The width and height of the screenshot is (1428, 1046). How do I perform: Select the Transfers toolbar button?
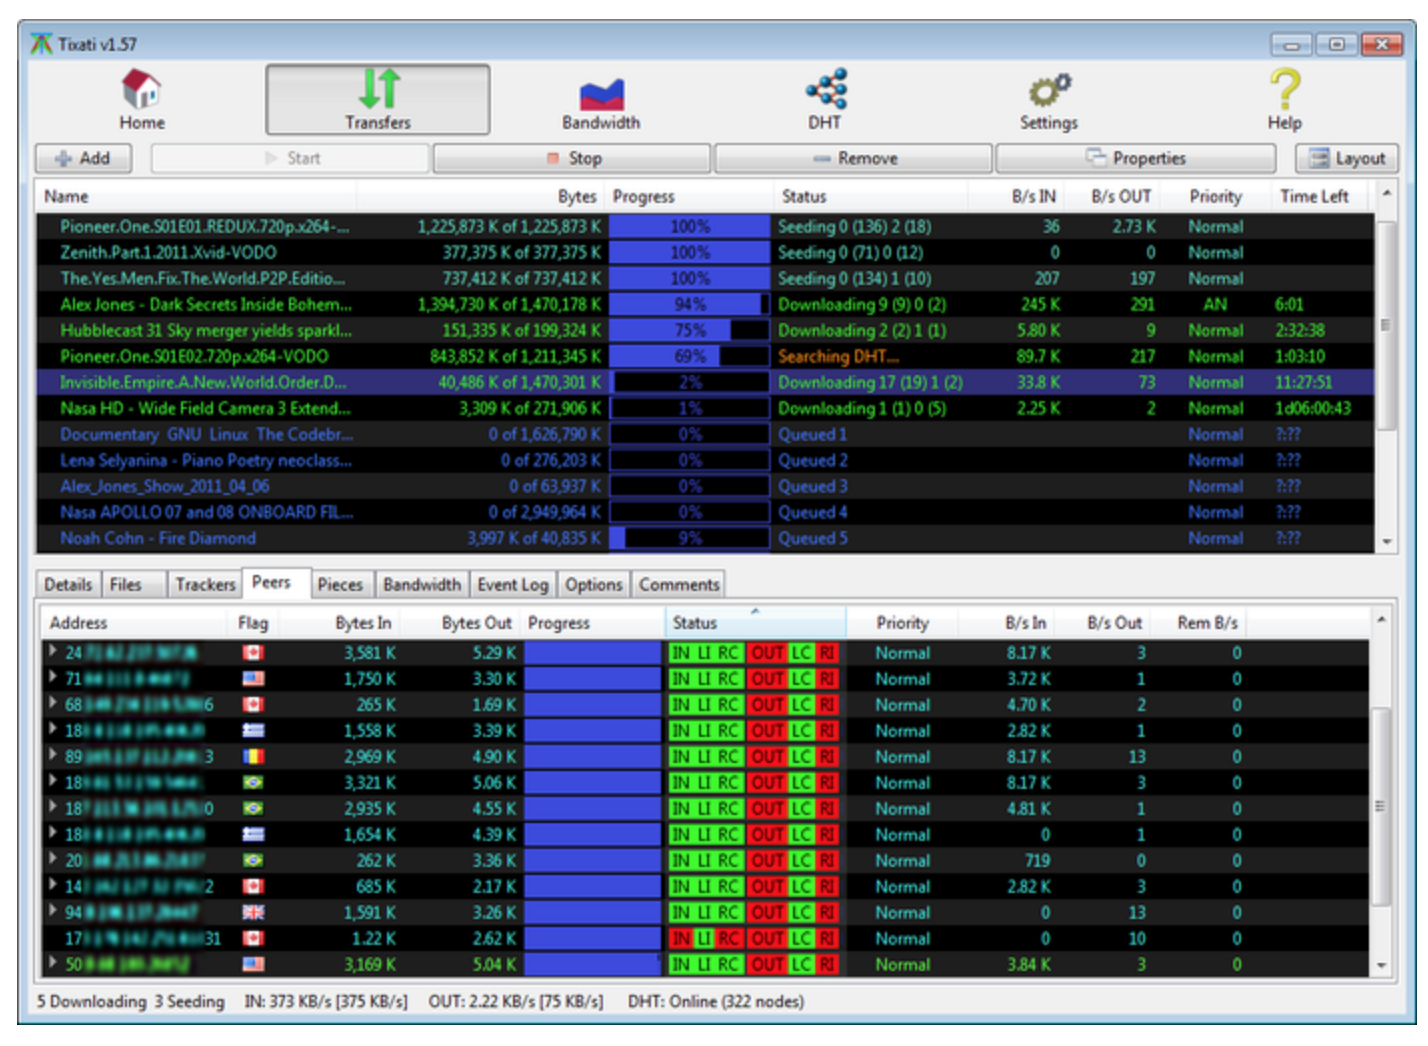378,100
